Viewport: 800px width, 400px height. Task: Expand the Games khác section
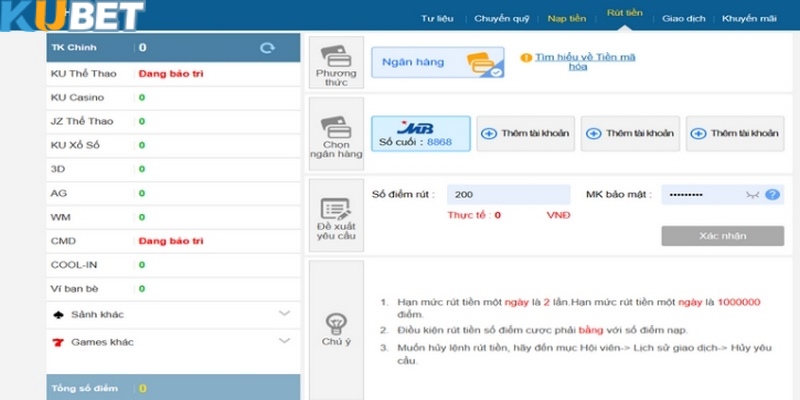pyautogui.click(x=284, y=342)
